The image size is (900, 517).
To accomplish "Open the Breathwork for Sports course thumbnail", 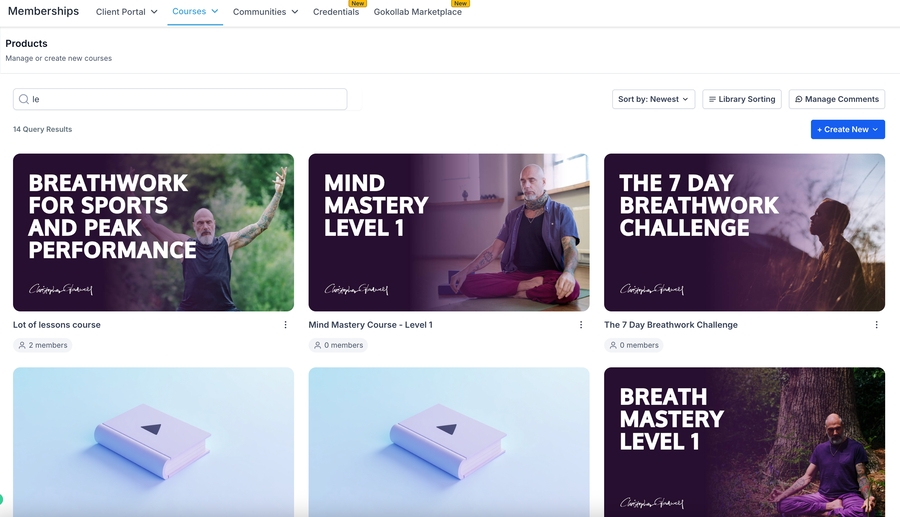I will click(x=153, y=232).
